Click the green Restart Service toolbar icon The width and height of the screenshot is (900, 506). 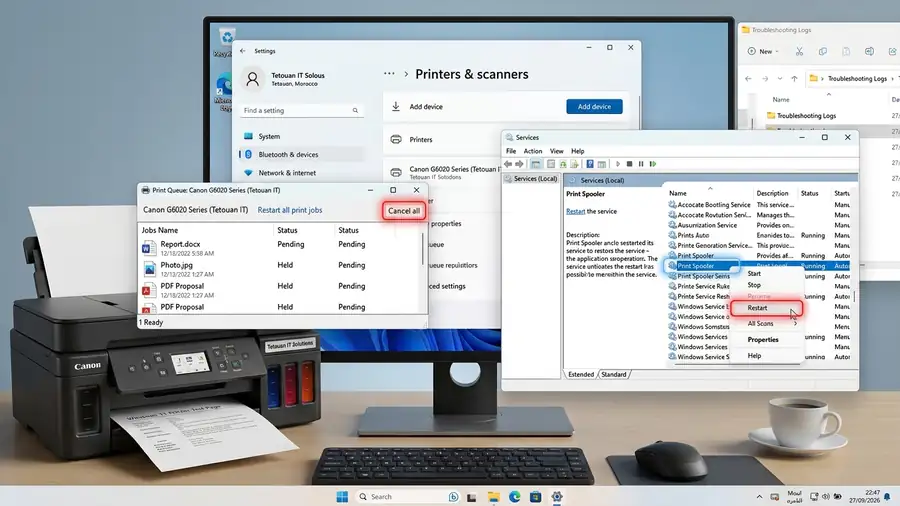click(653, 164)
